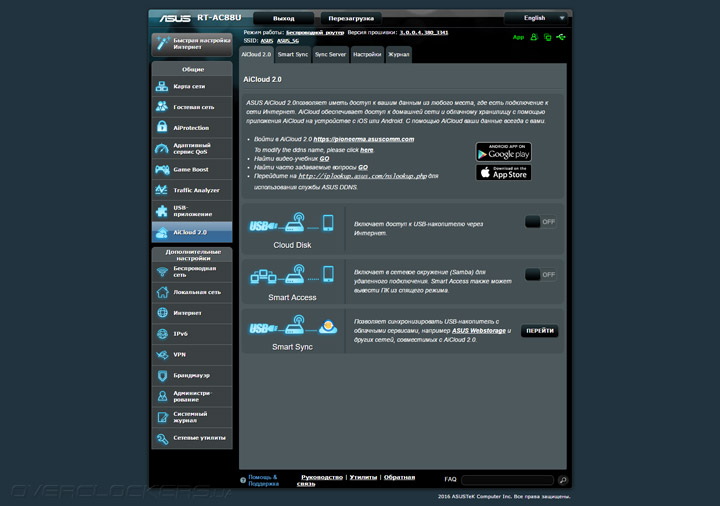720x506 pixels.
Task: Open the System Log notepad icon
Action: pos(162,417)
